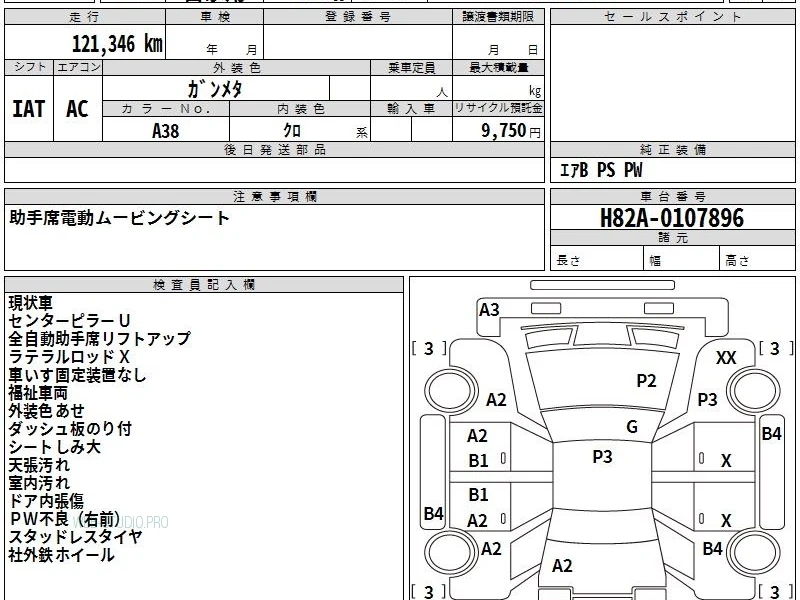
Task: Click the 高さ dimension field
Action: tap(757, 259)
